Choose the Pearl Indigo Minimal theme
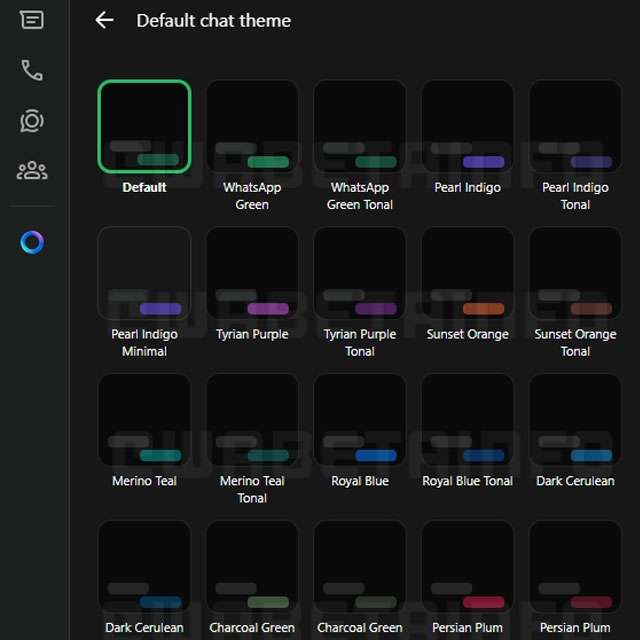This screenshot has width=640, height=640. coord(144,273)
